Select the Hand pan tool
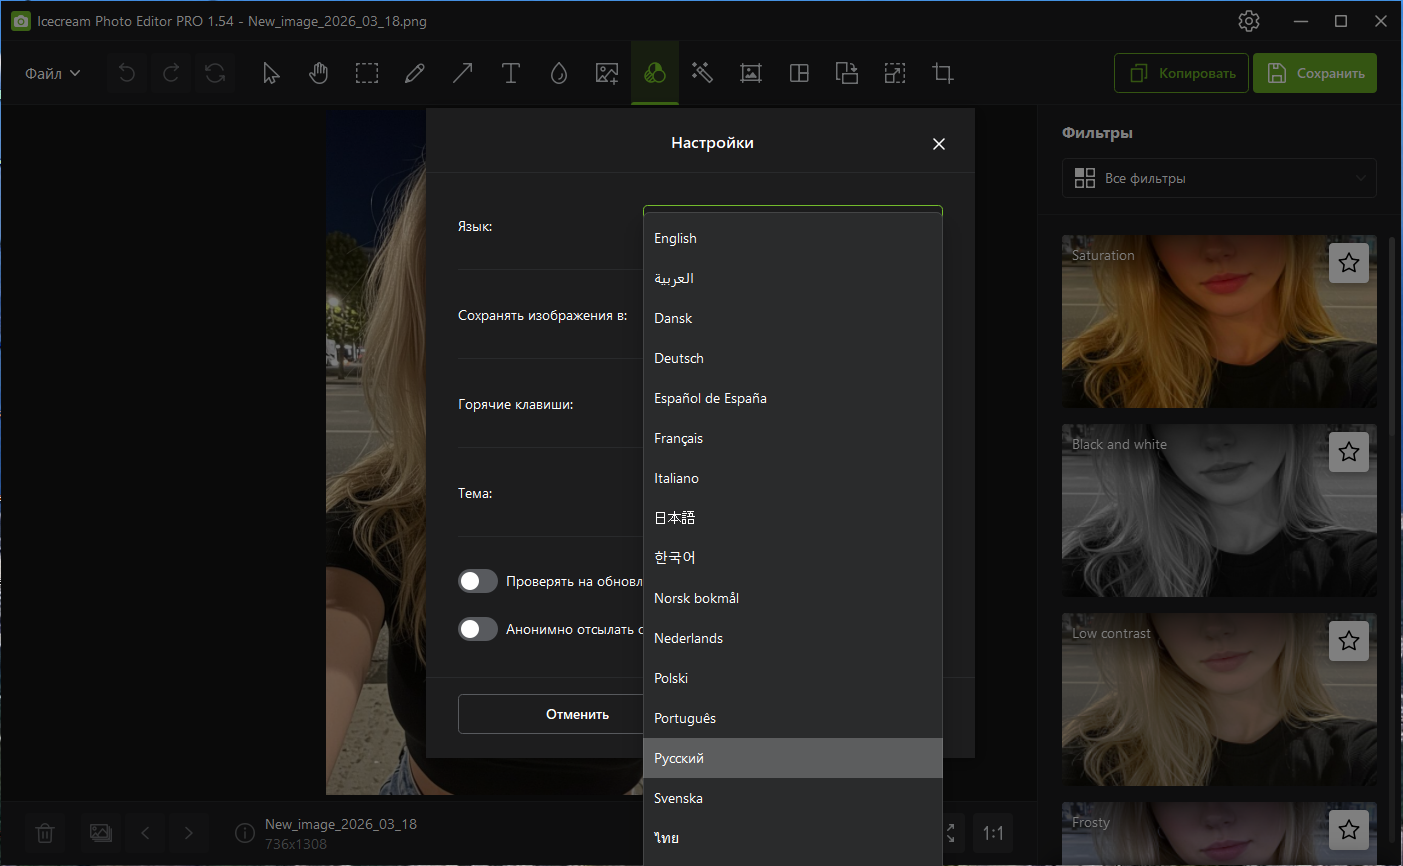The width and height of the screenshot is (1403, 866). coord(318,73)
